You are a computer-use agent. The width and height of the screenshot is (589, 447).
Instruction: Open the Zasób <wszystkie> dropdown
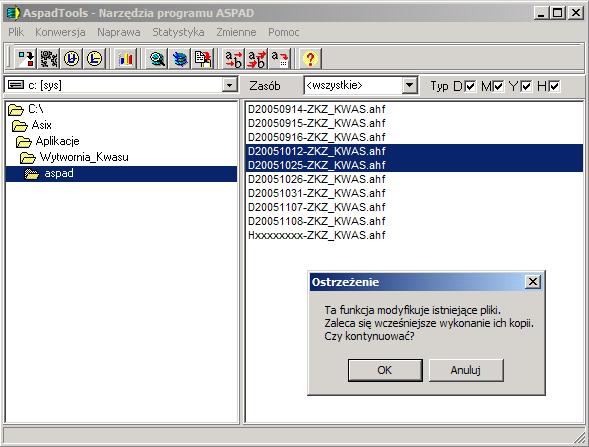click(409, 85)
